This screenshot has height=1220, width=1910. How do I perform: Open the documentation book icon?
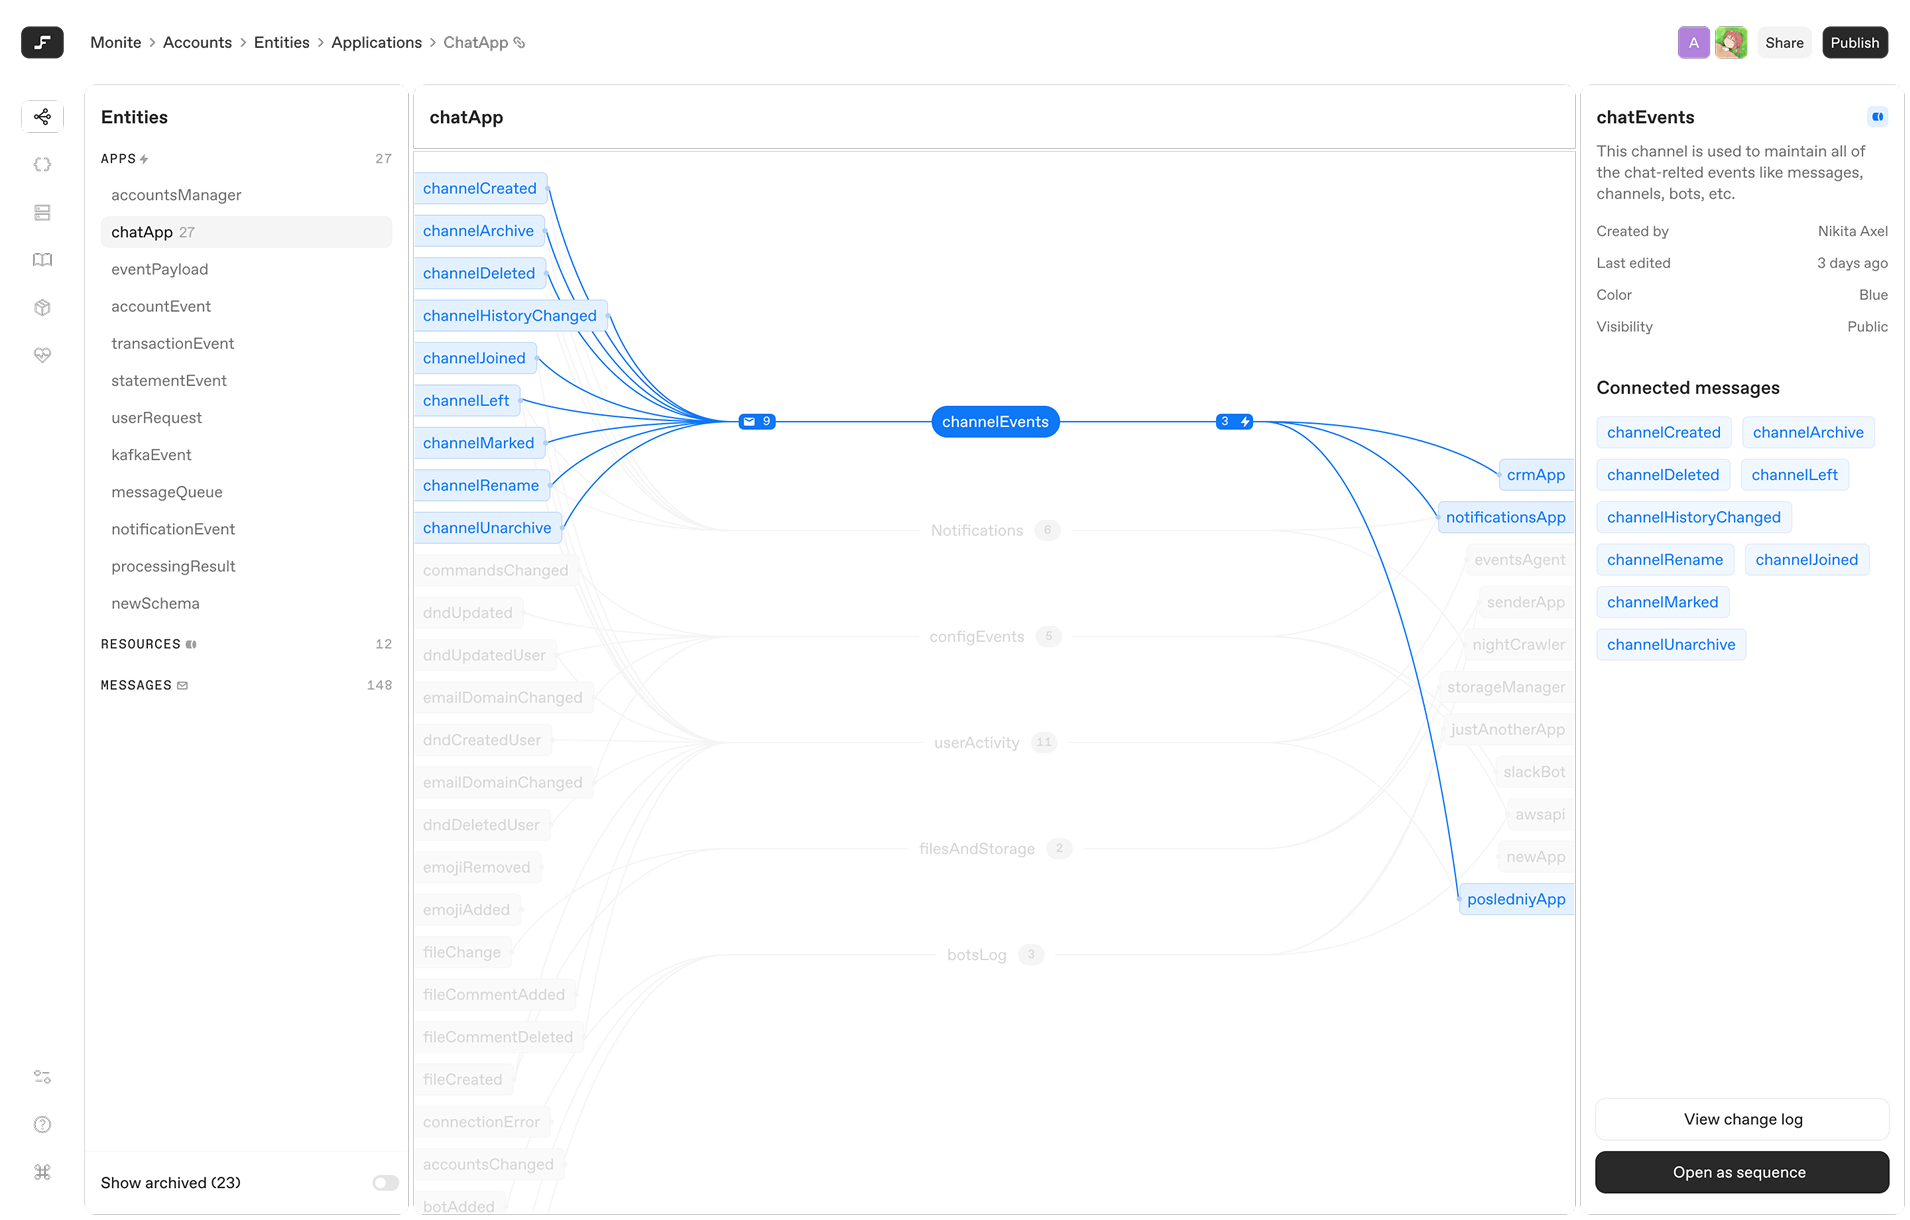click(42, 260)
